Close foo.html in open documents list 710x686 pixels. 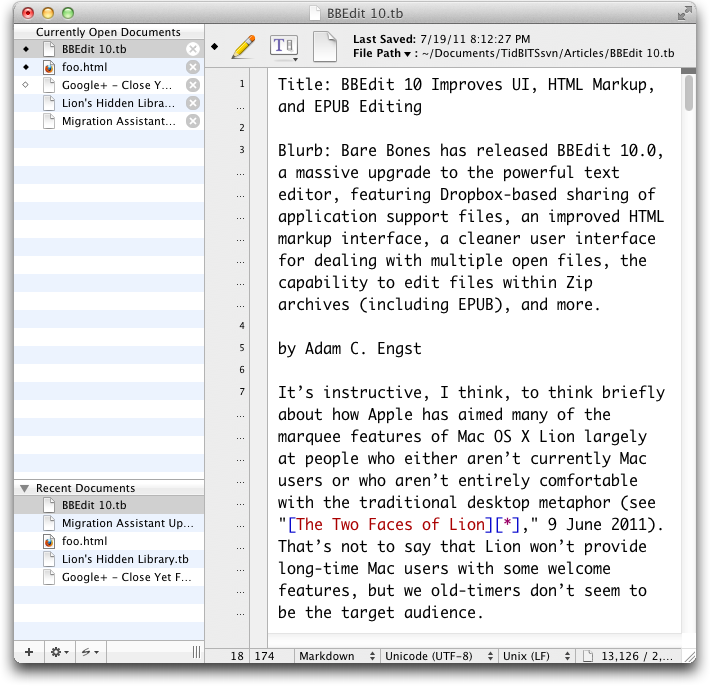tap(193, 67)
